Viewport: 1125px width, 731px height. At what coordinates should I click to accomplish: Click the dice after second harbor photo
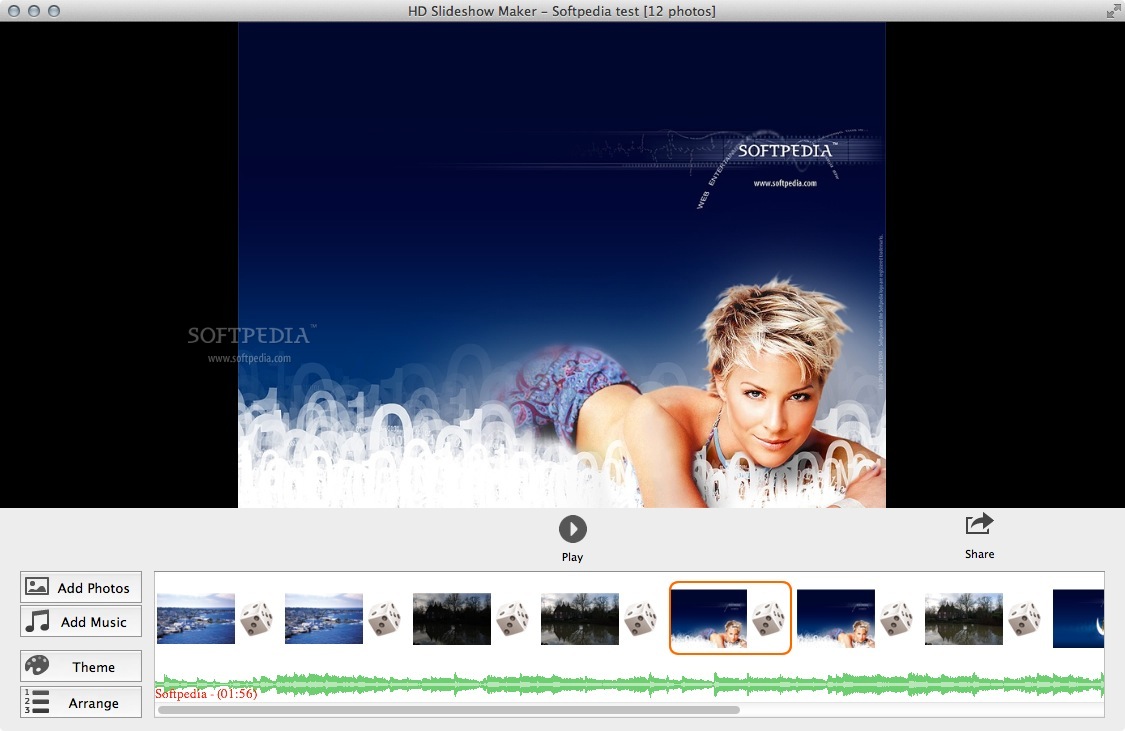pos(385,618)
